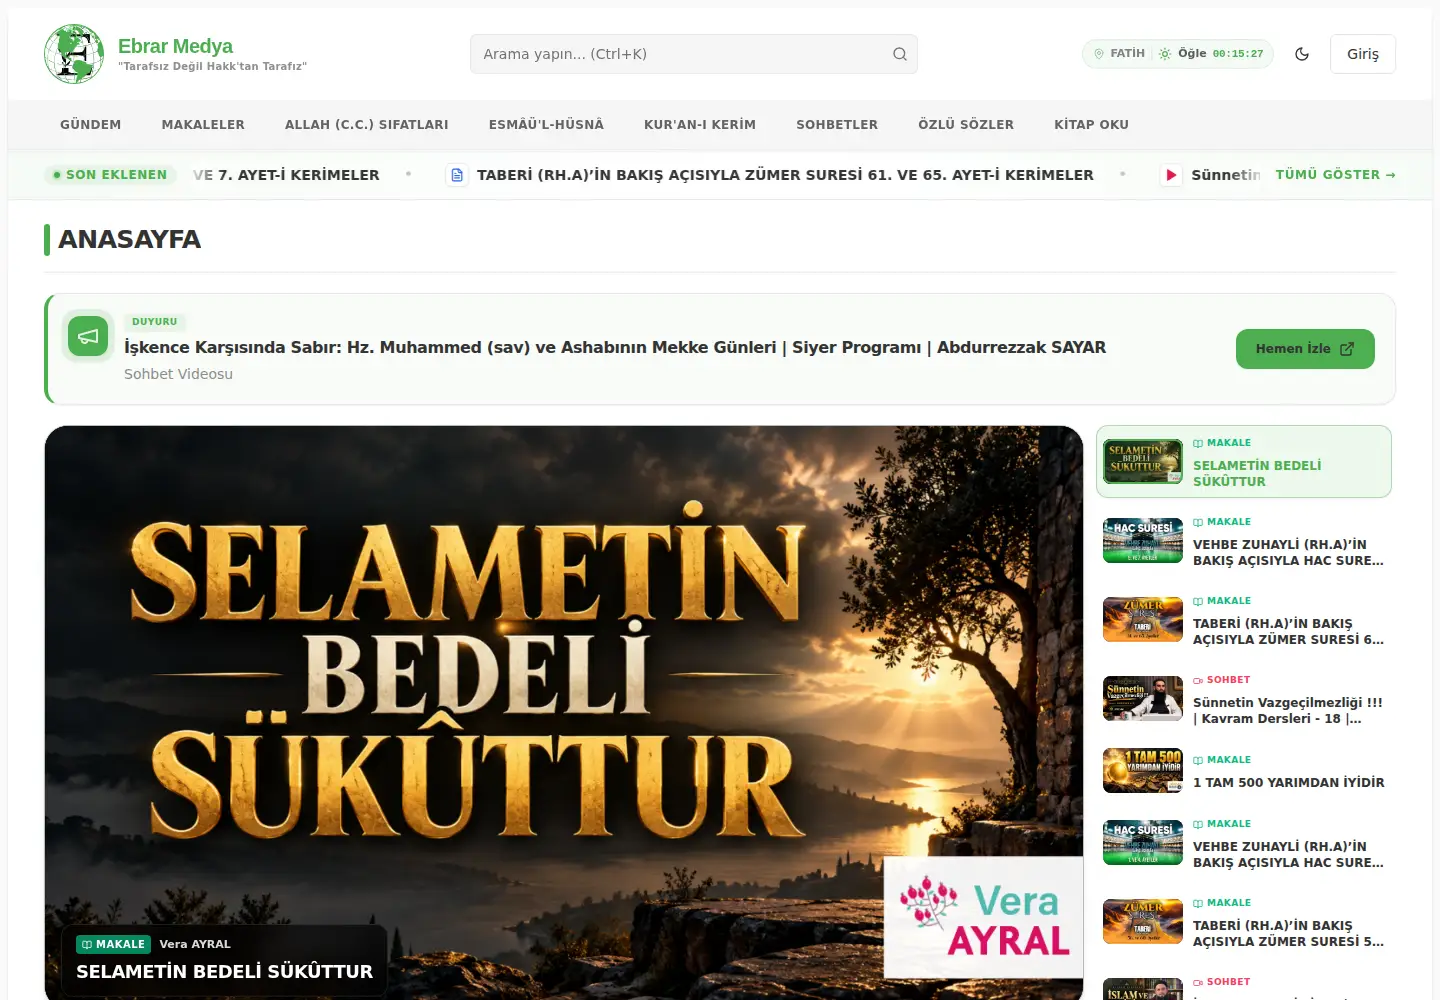Click the MAKALE badge on the featured image
The image size is (1440, 1000).
(x=114, y=944)
